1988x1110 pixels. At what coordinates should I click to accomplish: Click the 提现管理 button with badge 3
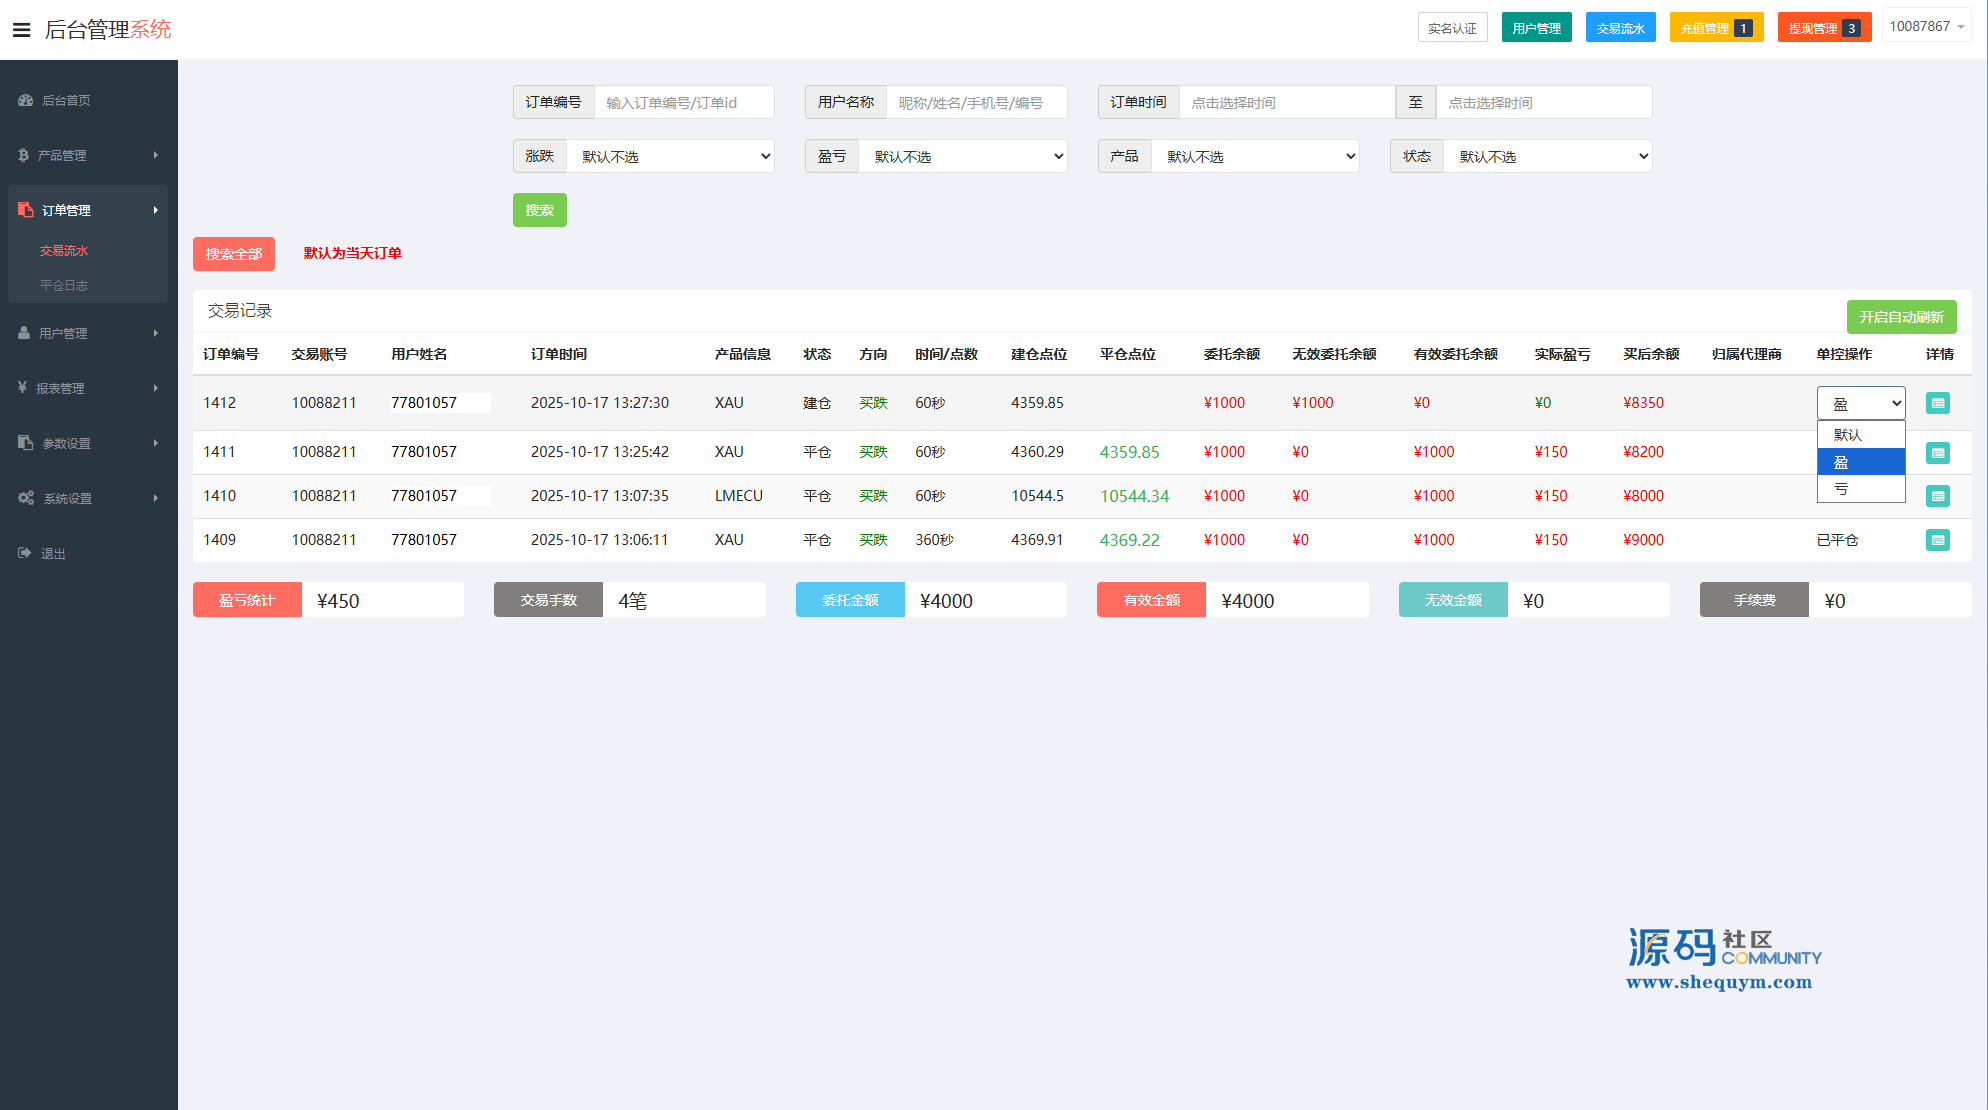point(1823,28)
